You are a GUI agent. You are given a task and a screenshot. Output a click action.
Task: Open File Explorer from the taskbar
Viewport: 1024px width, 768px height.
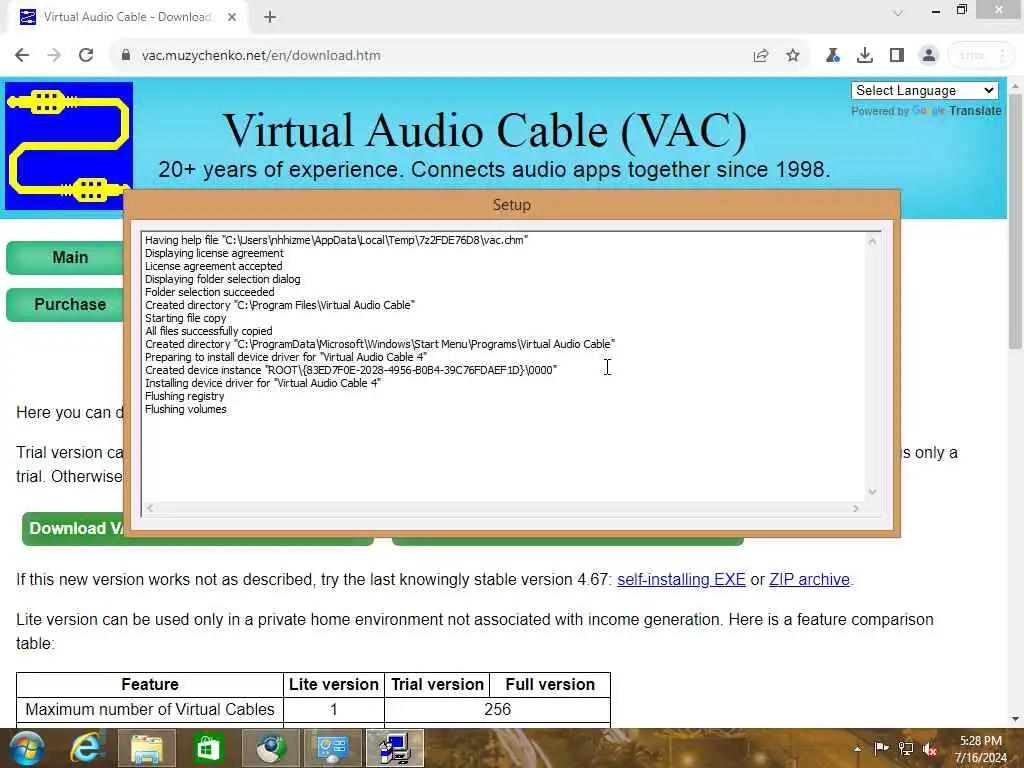click(x=147, y=748)
